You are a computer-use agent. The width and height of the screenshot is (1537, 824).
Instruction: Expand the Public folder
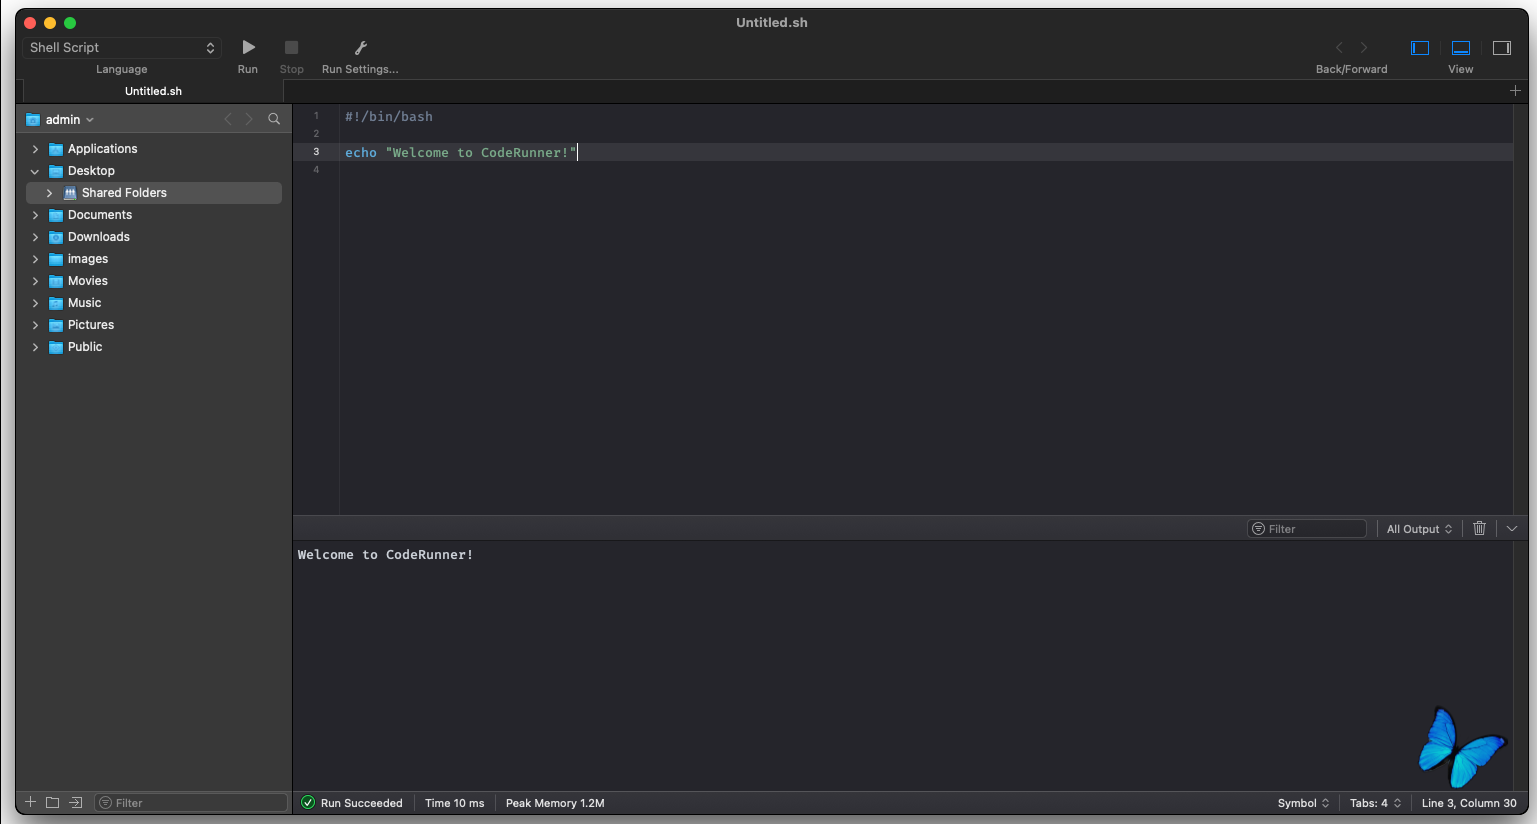[35, 347]
